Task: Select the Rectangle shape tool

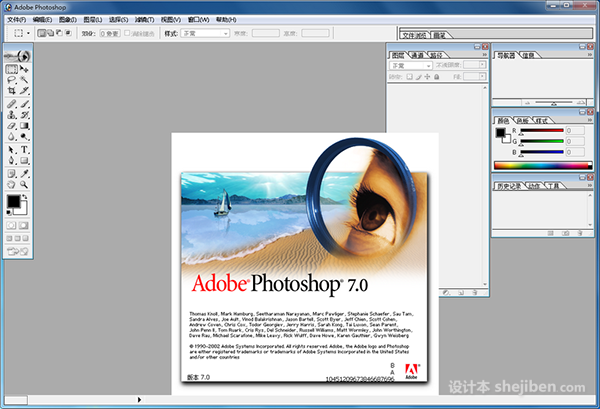Action: tap(24, 160)
